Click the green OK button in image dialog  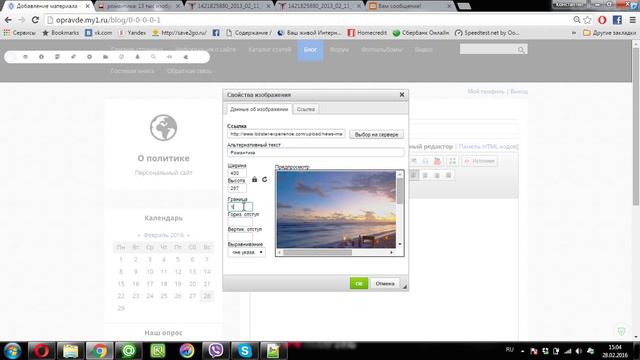click(359, 283)
